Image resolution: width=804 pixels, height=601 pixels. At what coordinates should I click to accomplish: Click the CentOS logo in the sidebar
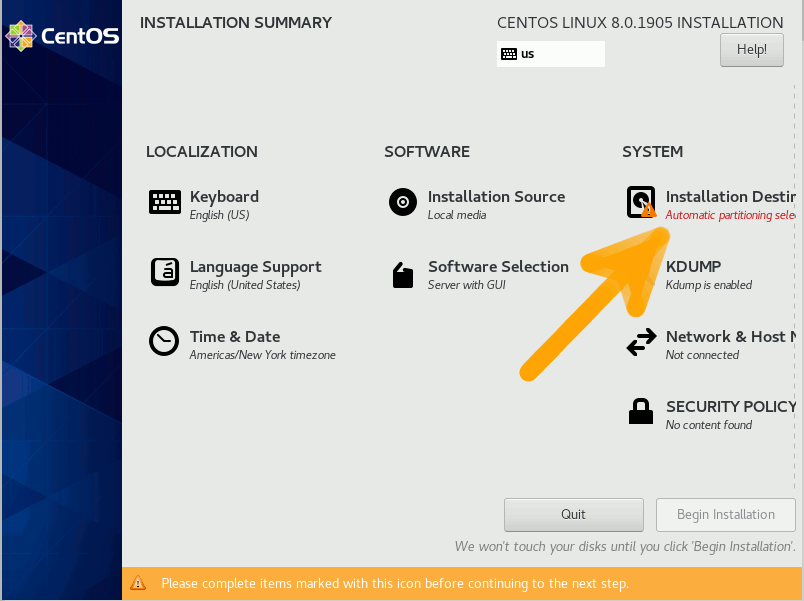(62, 36)
